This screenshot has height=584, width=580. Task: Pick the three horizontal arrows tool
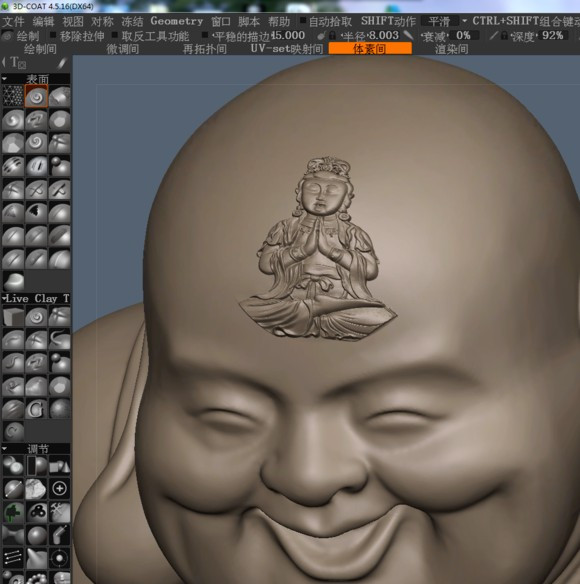(x=13, y=558)
